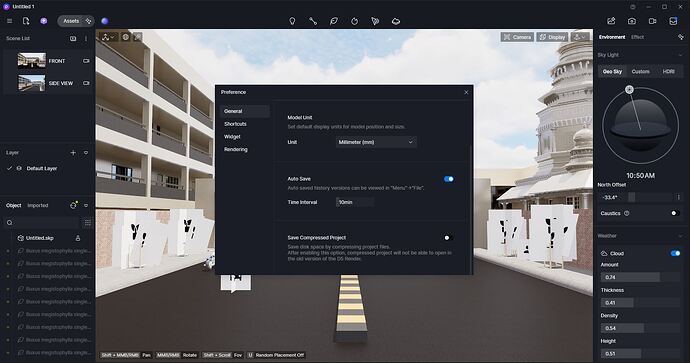Add a new scene in Scene List

73,39
